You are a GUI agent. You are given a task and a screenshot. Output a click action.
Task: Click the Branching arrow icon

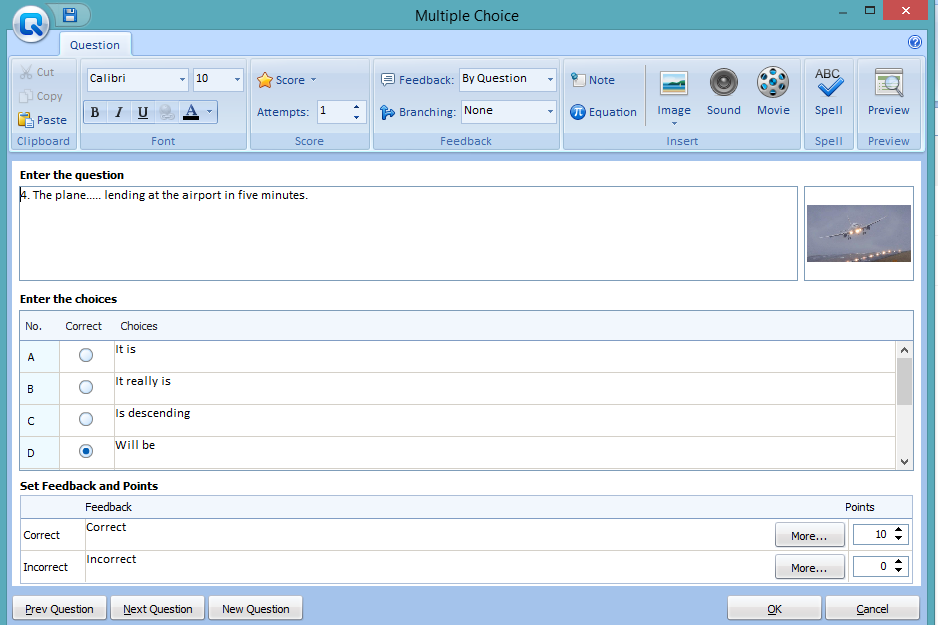[388, 112]
